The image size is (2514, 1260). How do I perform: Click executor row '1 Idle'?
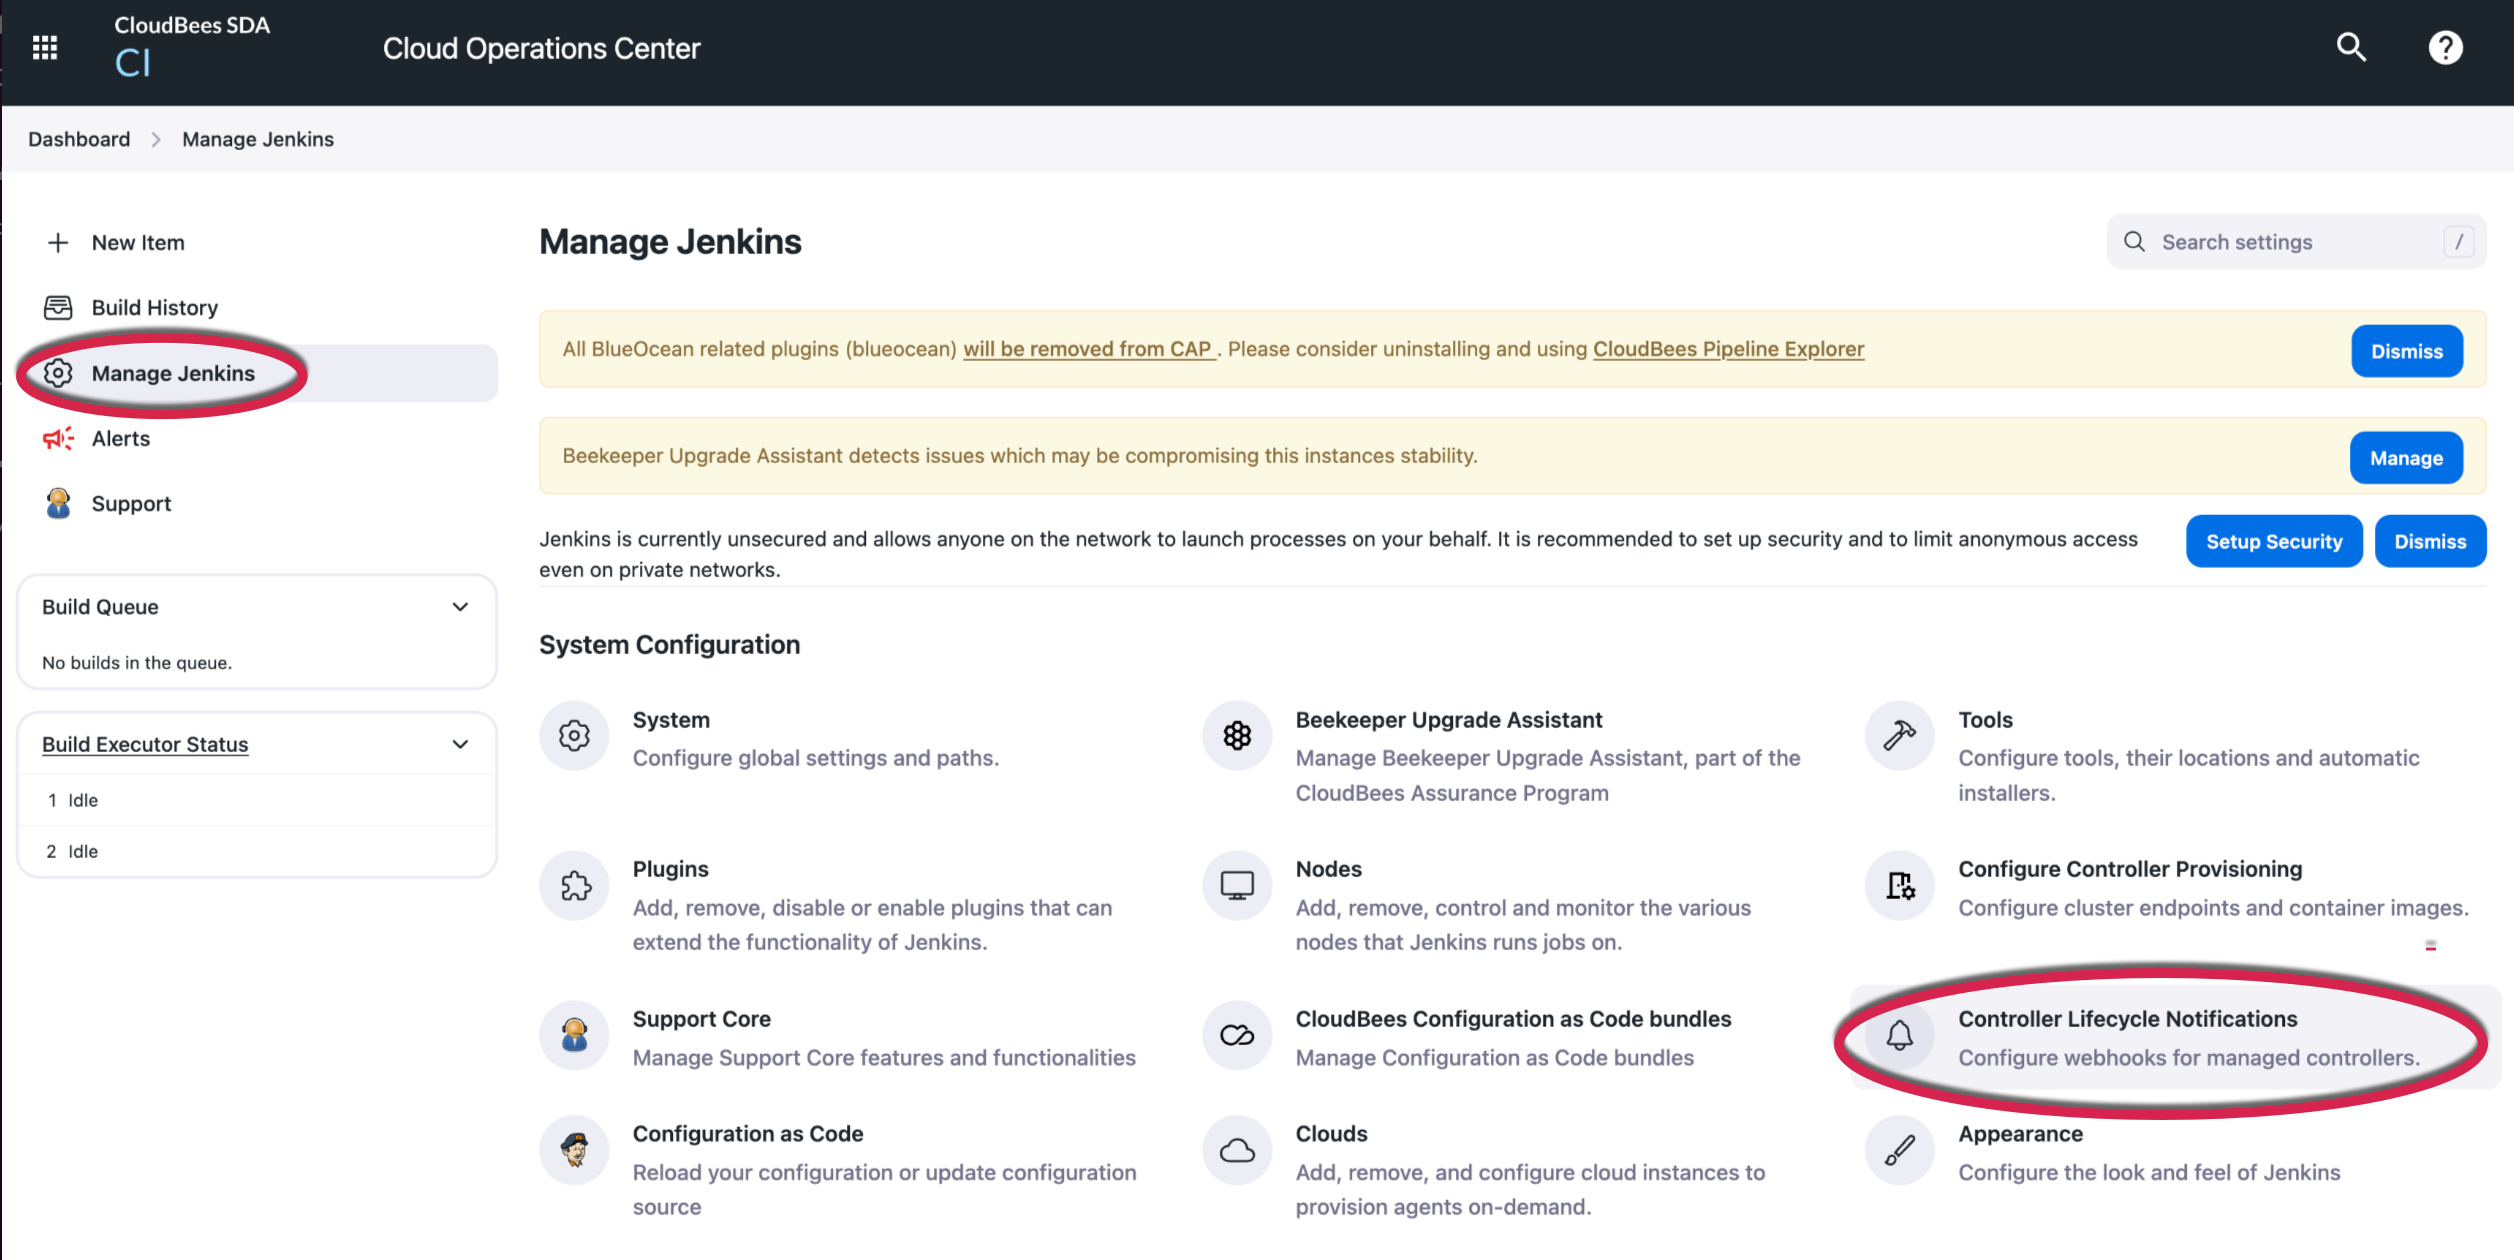point(257,800)
